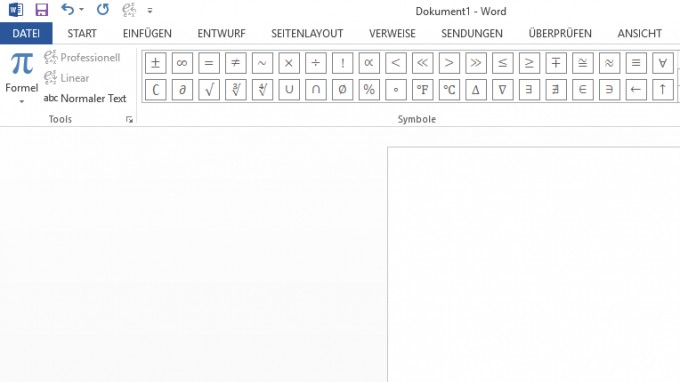
Task: Click the Save icon in quick access toolbar
Action: pos(42,10)
